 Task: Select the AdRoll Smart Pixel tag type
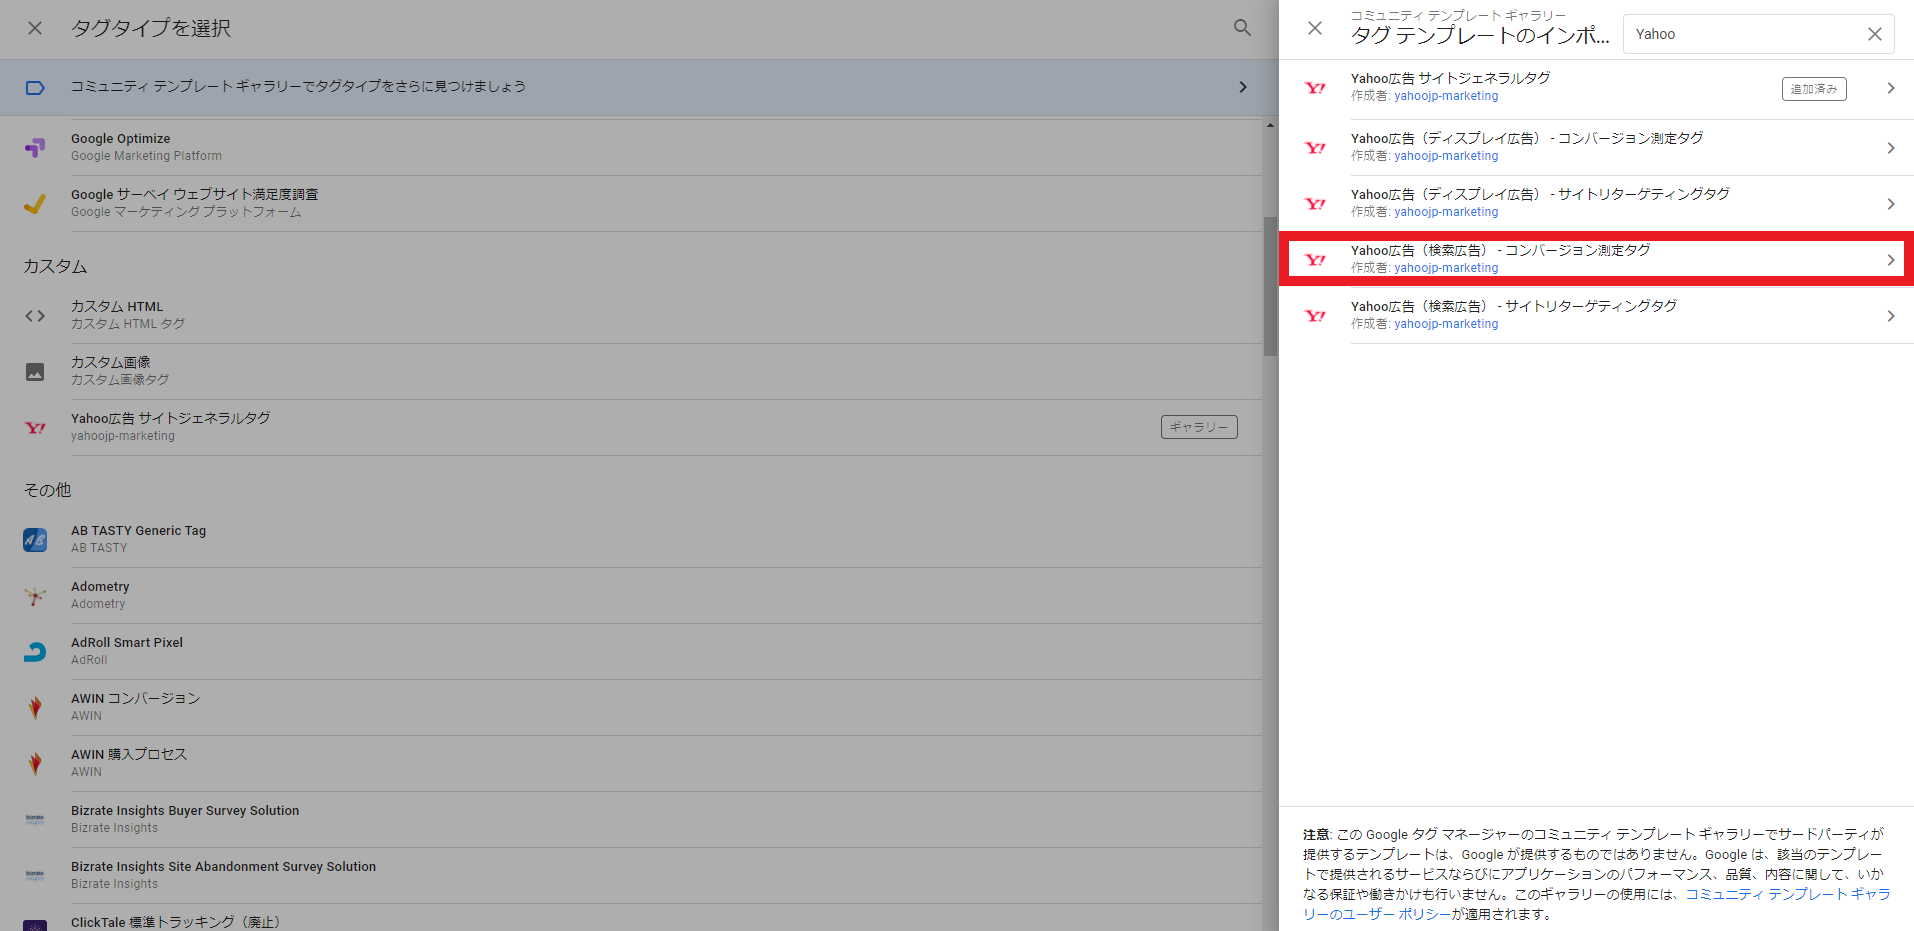tap(630, 652)
